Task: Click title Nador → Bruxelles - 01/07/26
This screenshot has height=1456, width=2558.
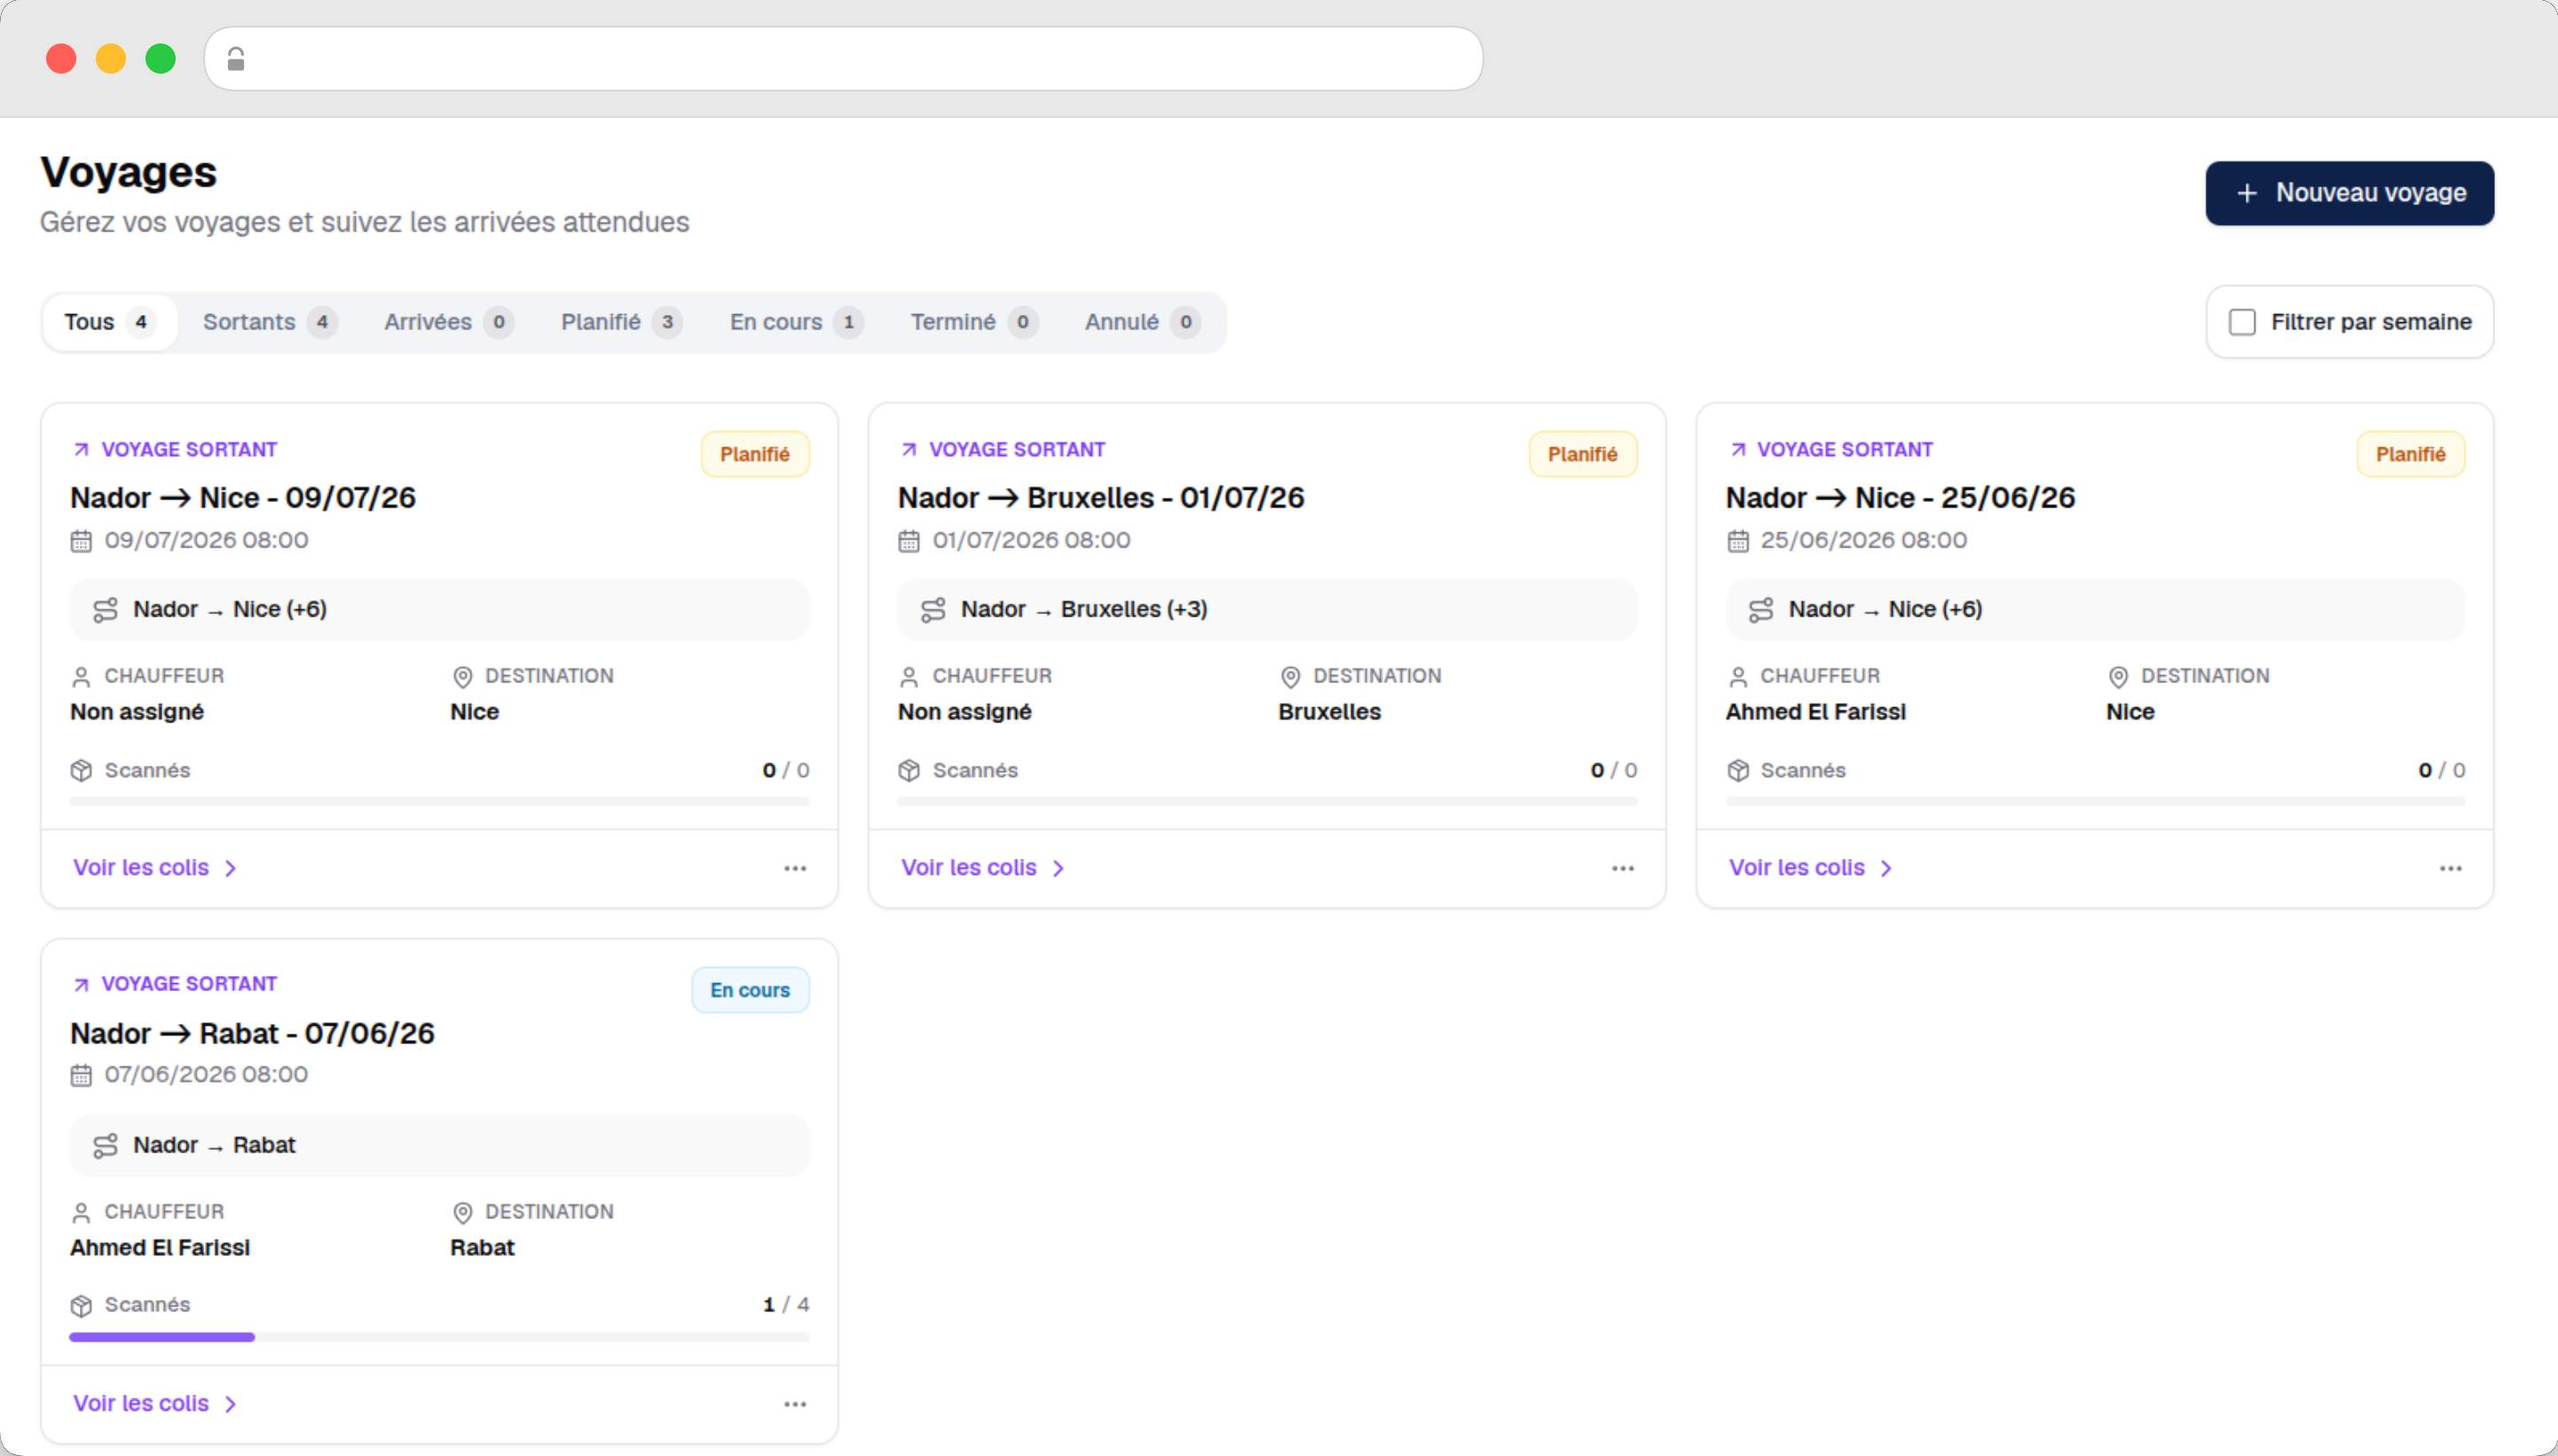Action: pos(1101,498)
